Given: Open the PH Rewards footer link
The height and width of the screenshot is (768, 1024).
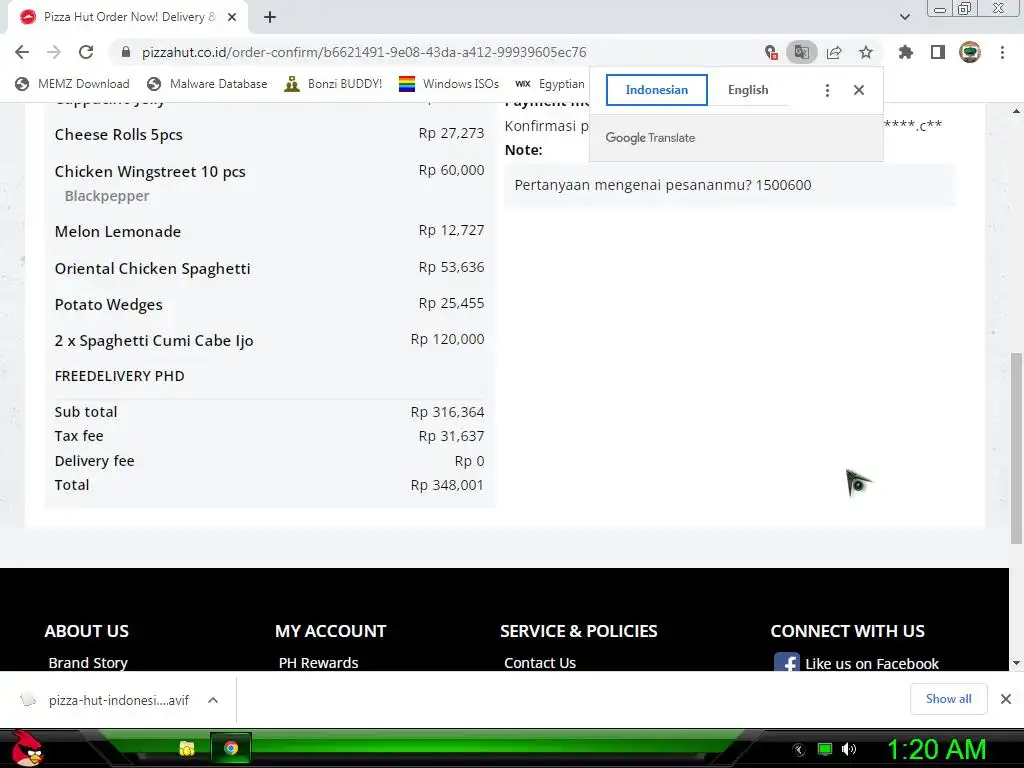Looking at the screenshot, I should coord(319,663).
